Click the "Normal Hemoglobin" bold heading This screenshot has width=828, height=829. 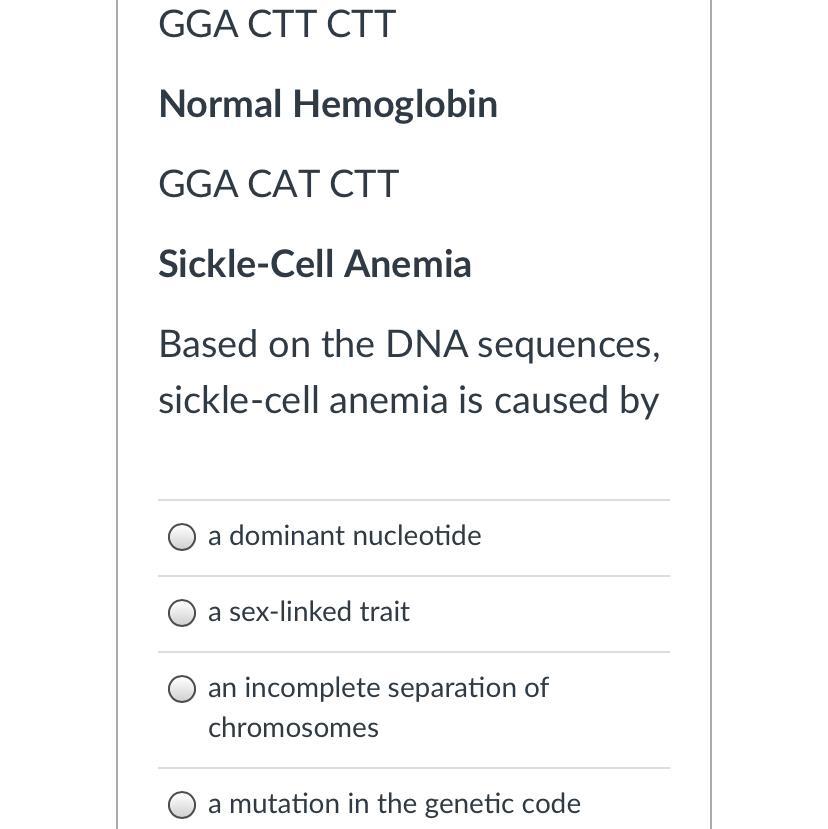click(x=327, y=104)
